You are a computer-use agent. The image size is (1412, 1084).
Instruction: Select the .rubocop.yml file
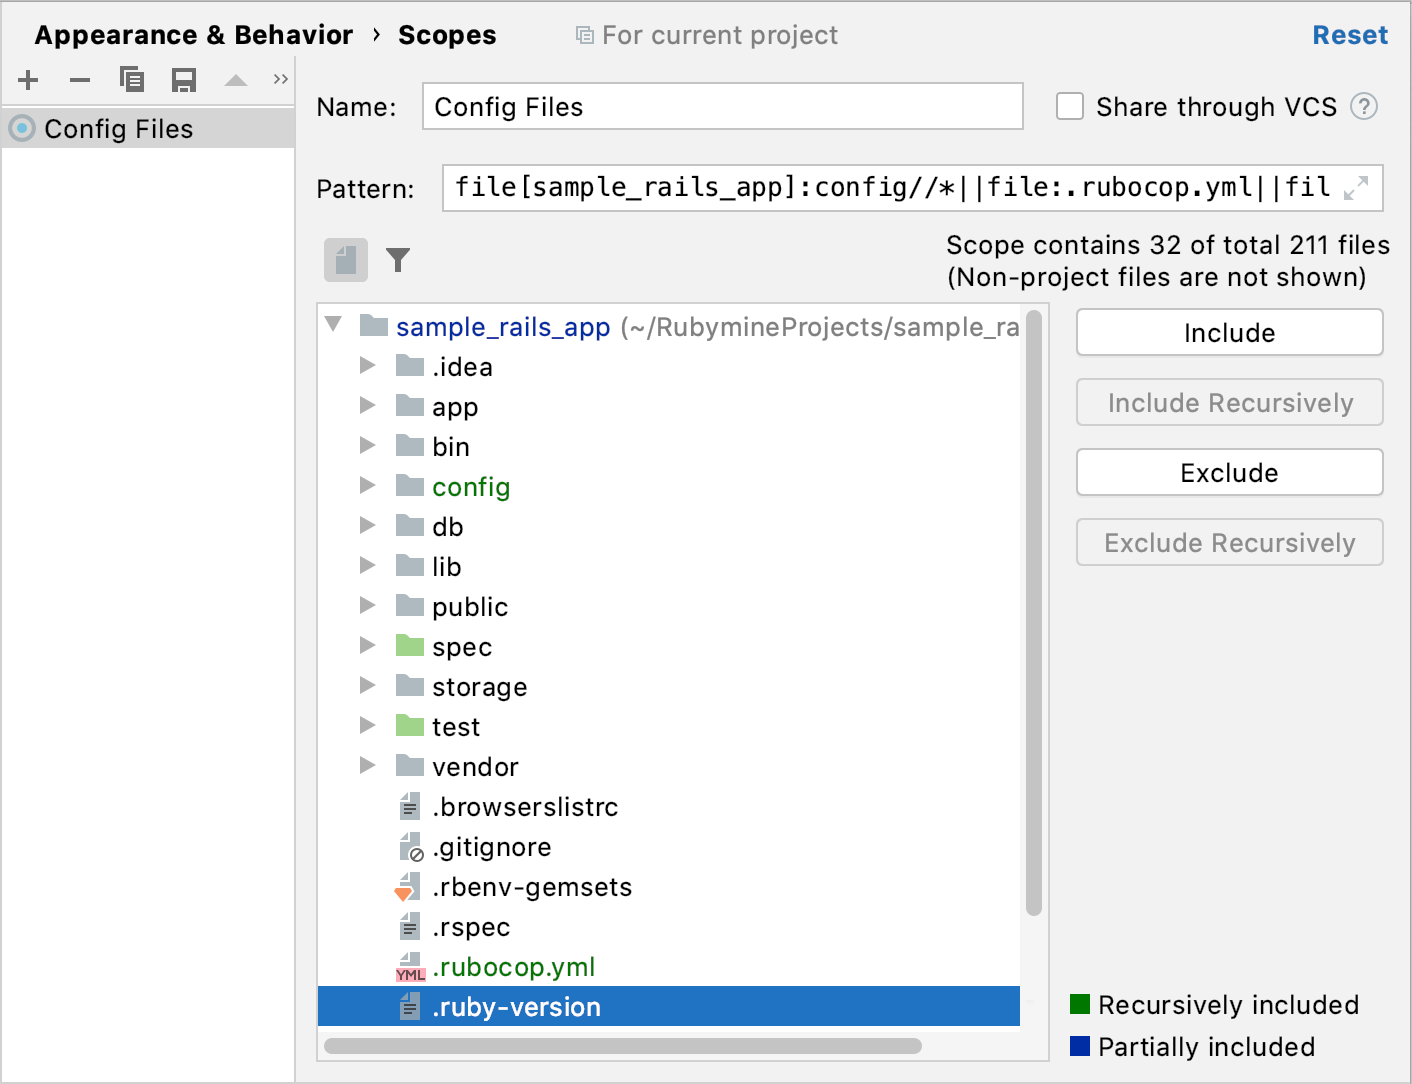[x=515, y=966]
